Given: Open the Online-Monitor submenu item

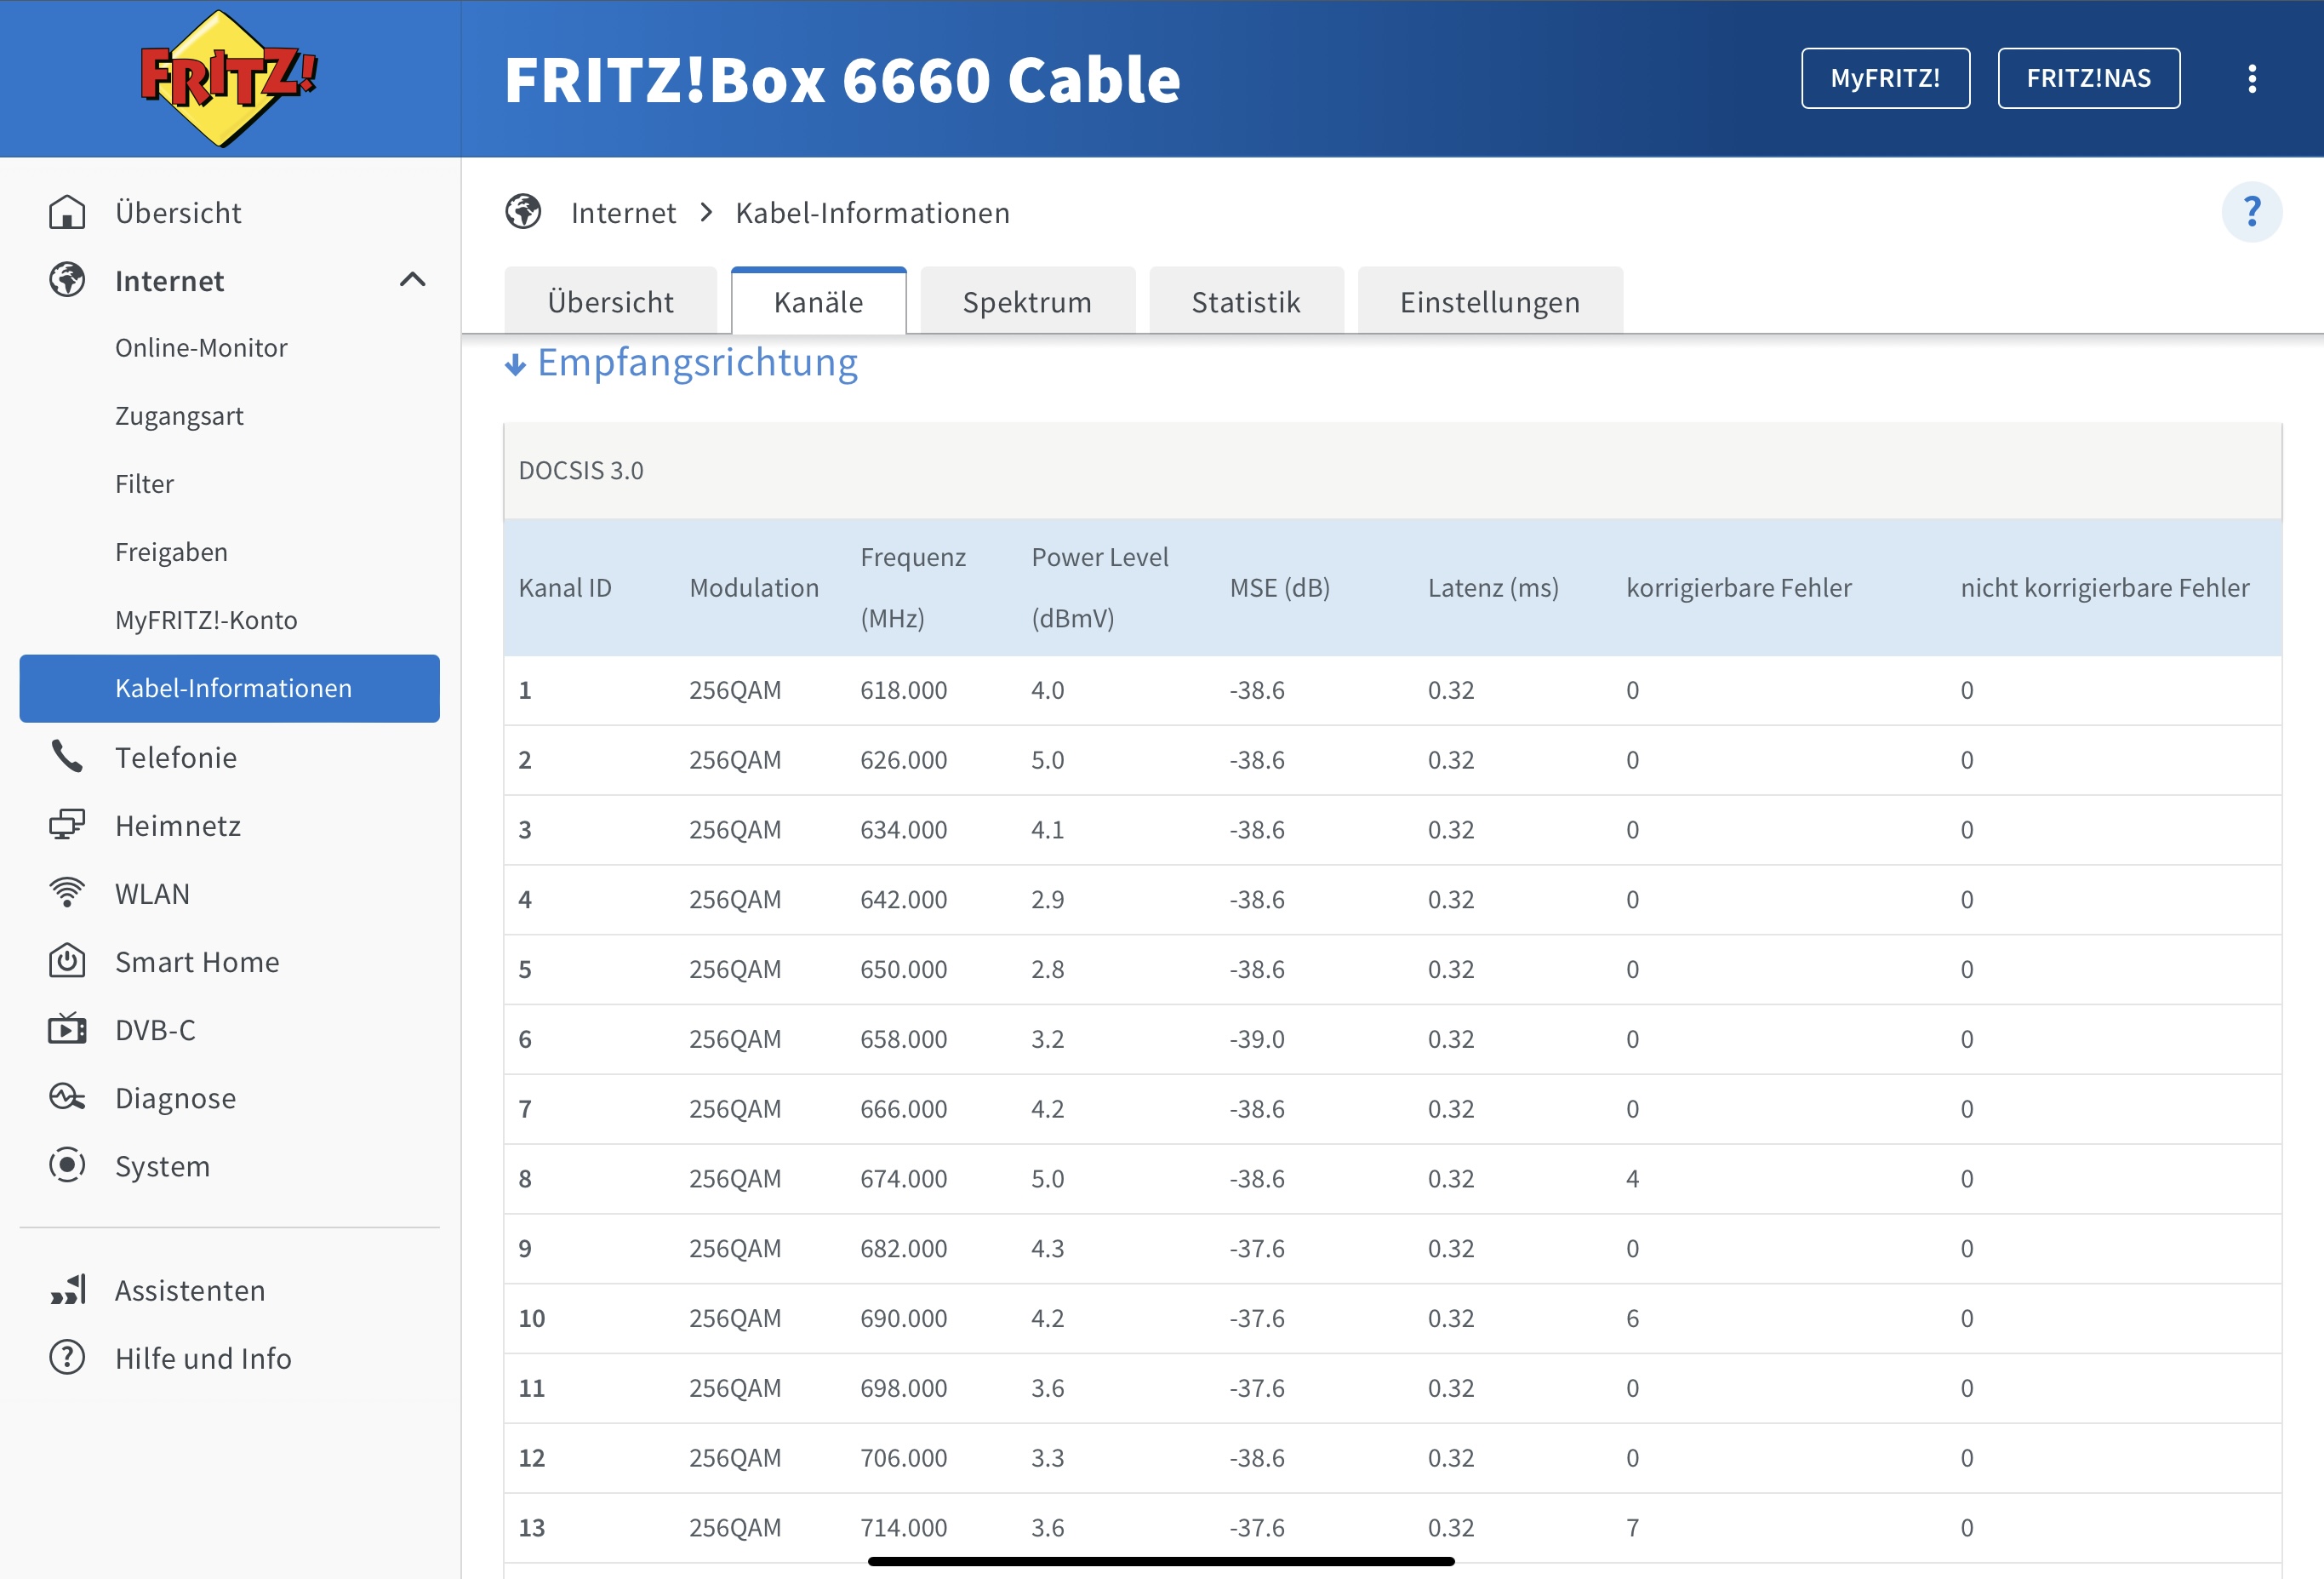Looking at the screenshot, I should (x=201, y=348).
